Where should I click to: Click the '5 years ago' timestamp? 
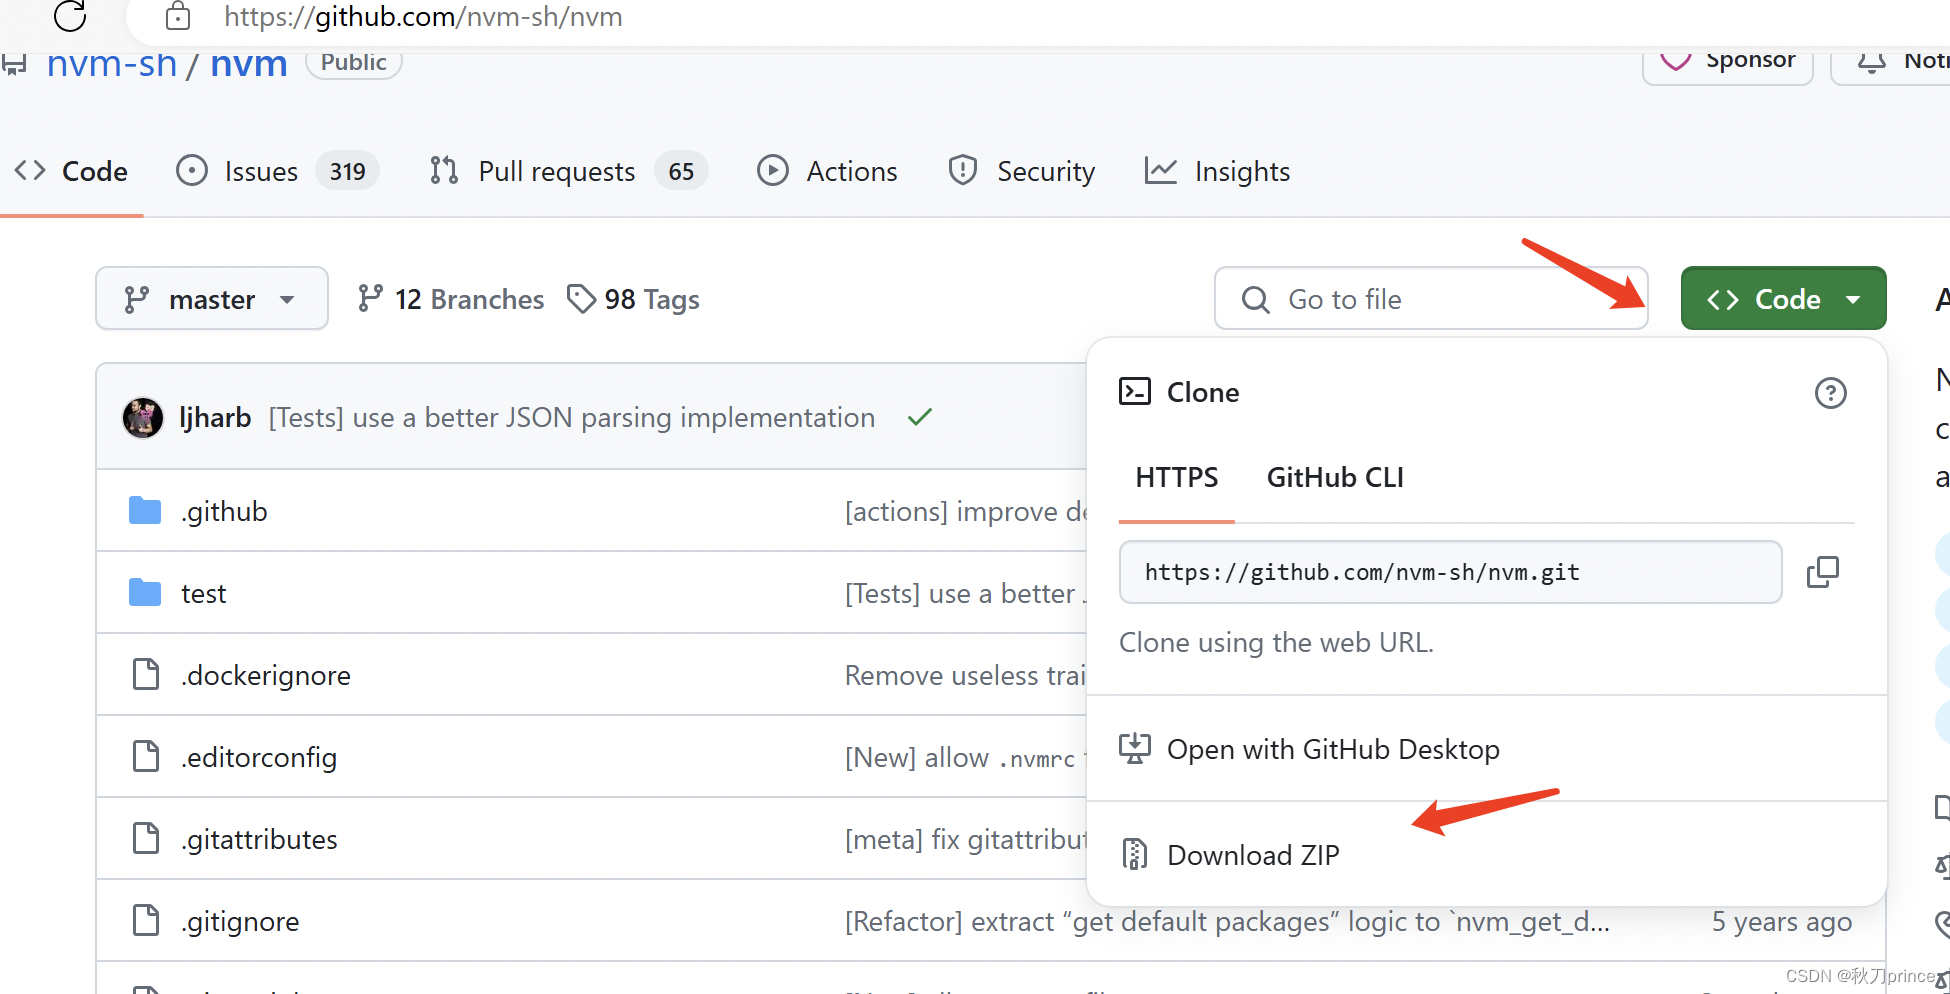point(1781,921)
